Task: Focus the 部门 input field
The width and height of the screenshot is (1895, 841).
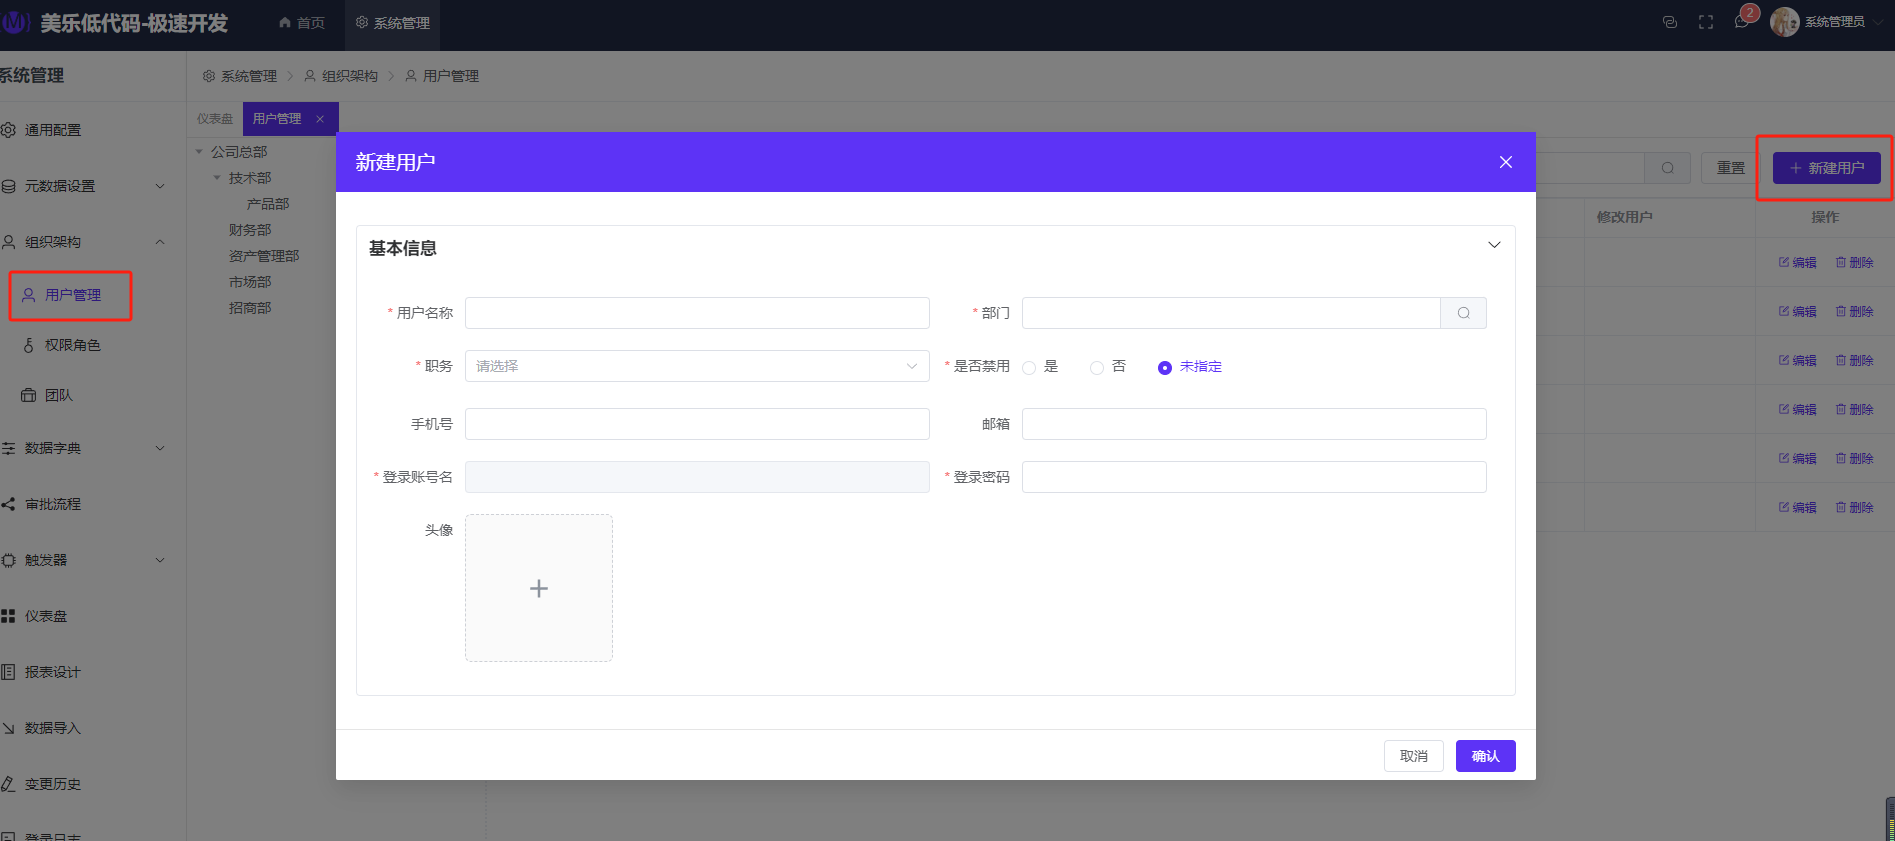Action: tap(1231, 313)
